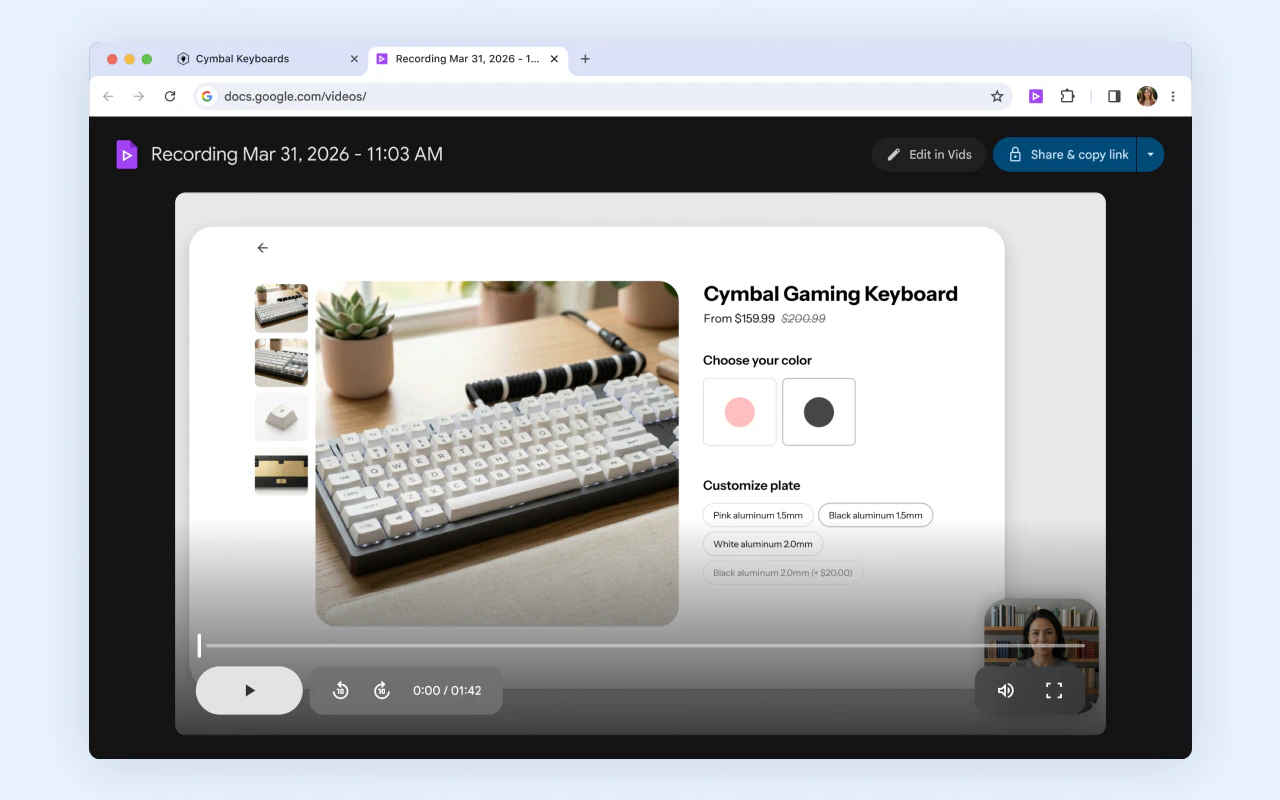Open Edit in Vids
The width and height of the screenshot is (1280, 800).
click(x=929, y=154)
